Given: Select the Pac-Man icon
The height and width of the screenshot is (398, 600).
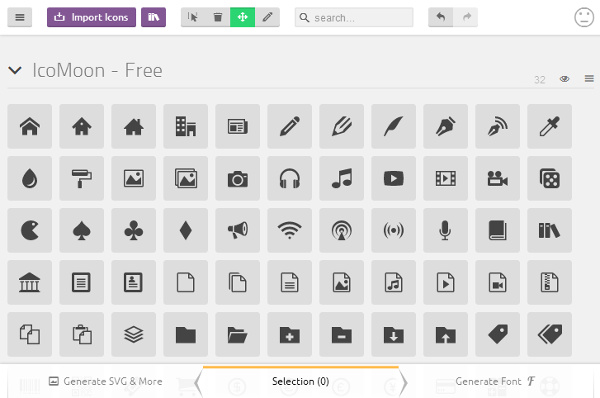Looking at the screenshot, I should (29, 230).
